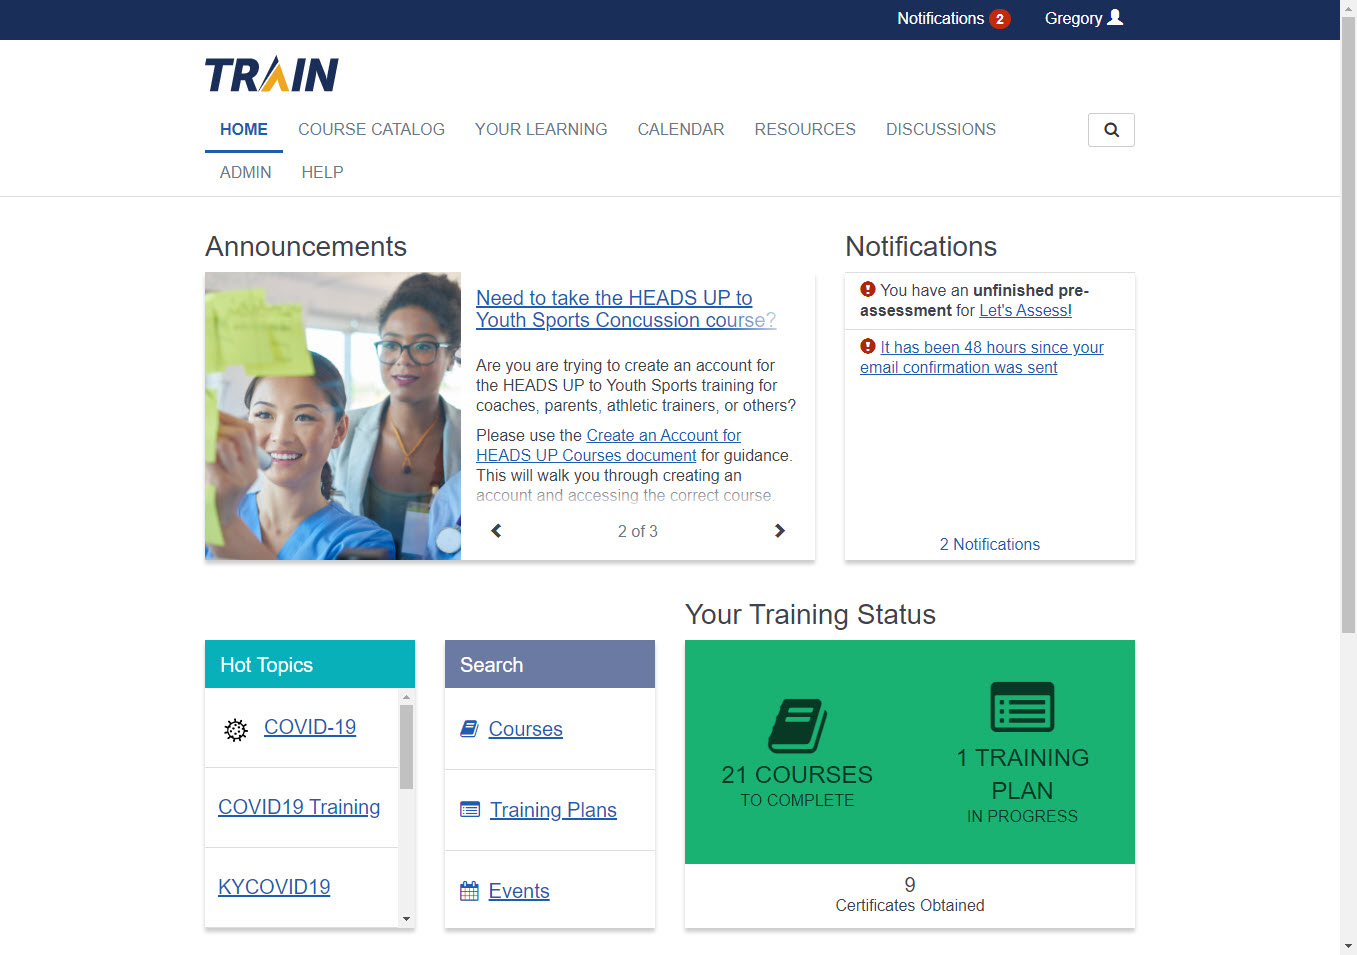
Task: Go to next announcement arrow
Action: tap(780, 531)
